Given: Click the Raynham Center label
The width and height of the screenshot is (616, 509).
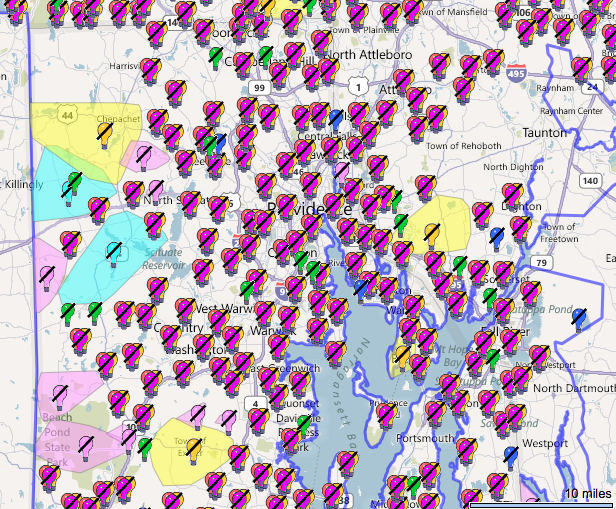Looking at the screenshot, I should coord(571,111).
